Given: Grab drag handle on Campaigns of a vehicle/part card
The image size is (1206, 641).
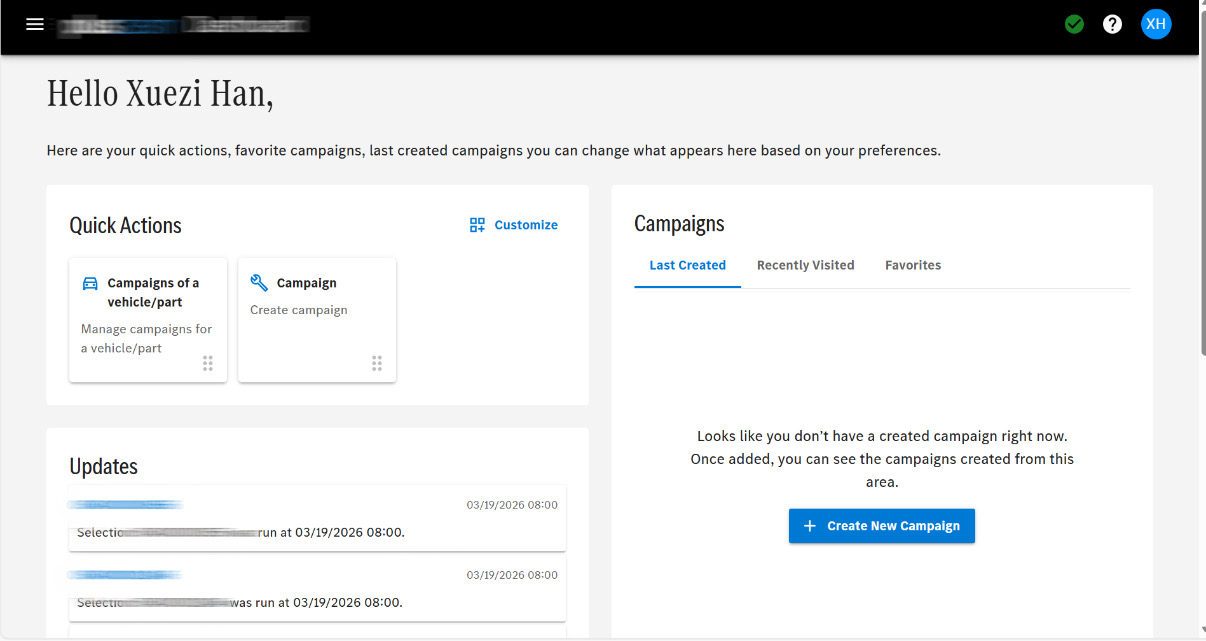Looking at the screenshot, I should tap(208, 363).
